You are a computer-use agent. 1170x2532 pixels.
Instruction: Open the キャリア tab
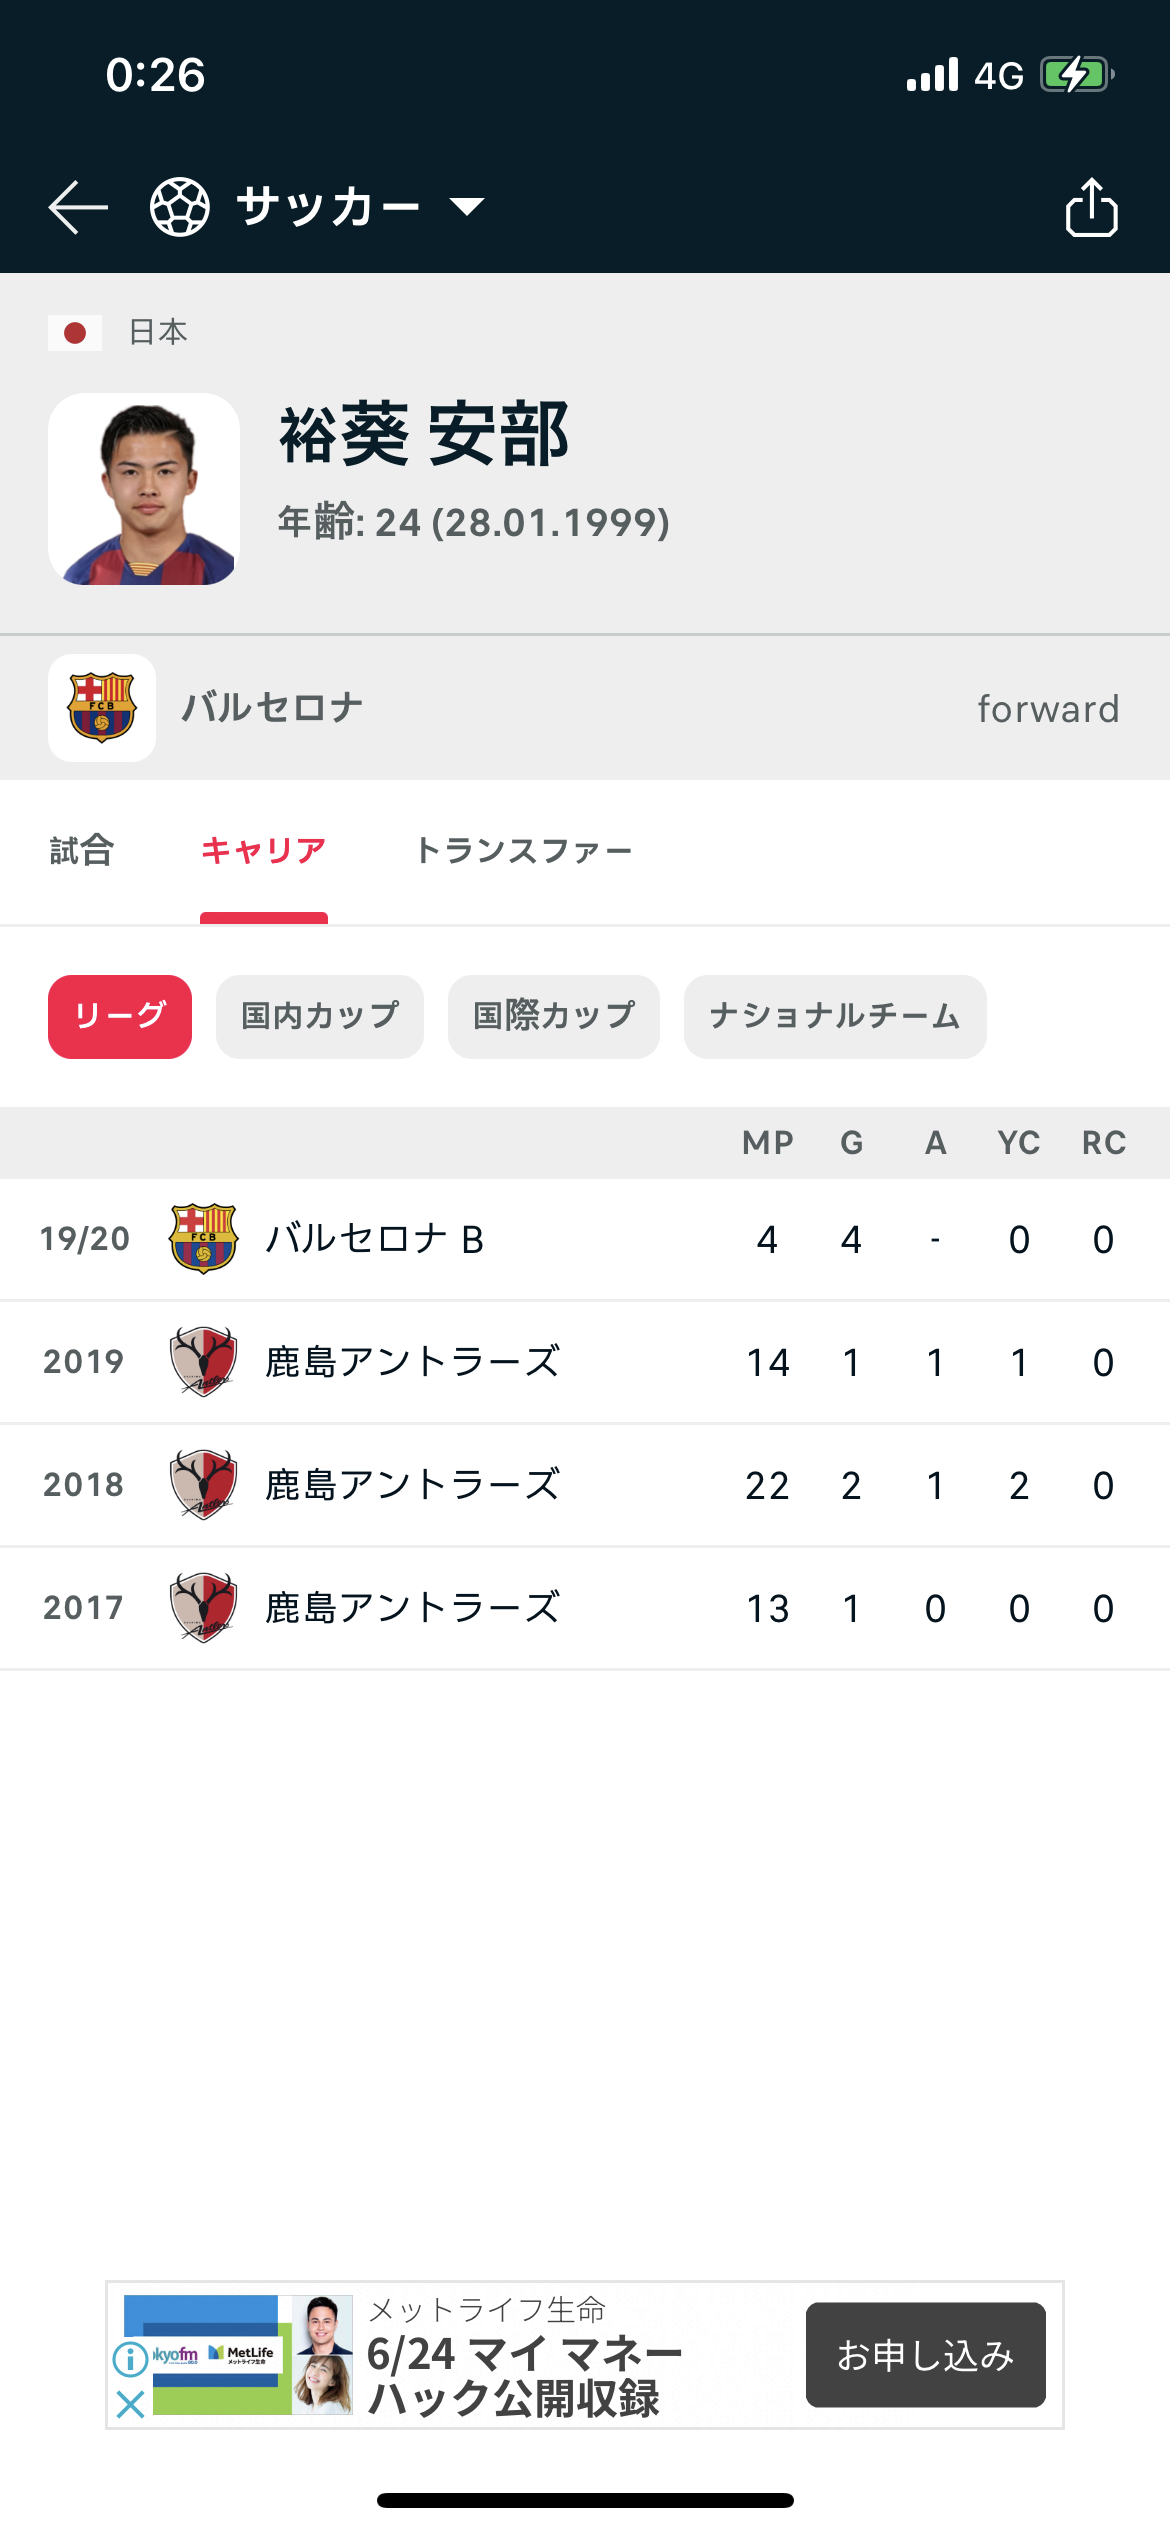264,851
